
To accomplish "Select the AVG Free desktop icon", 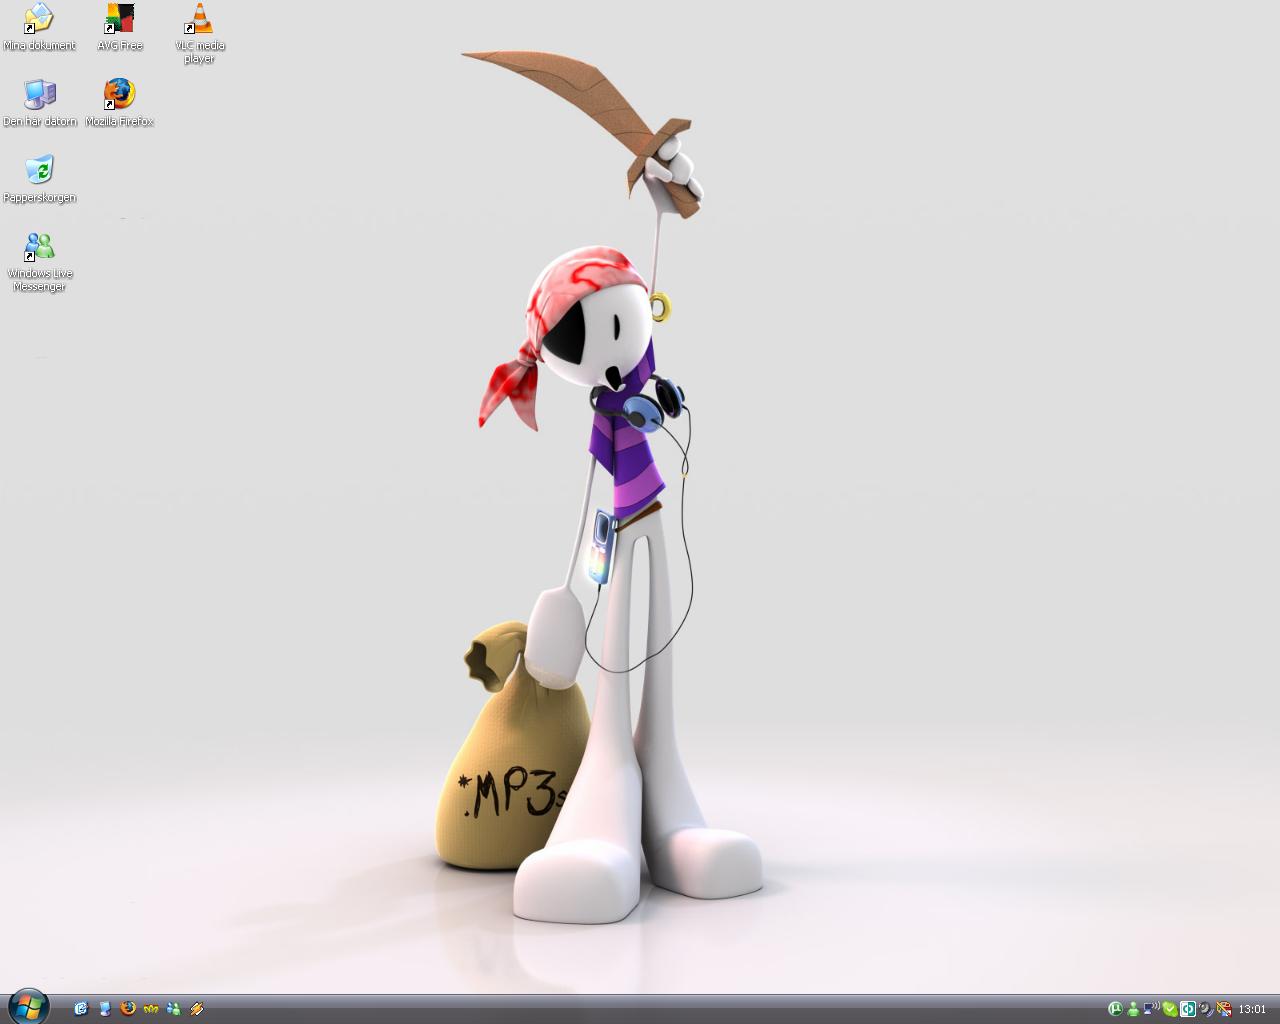I will pyautogui.click(x=119, y=27).
